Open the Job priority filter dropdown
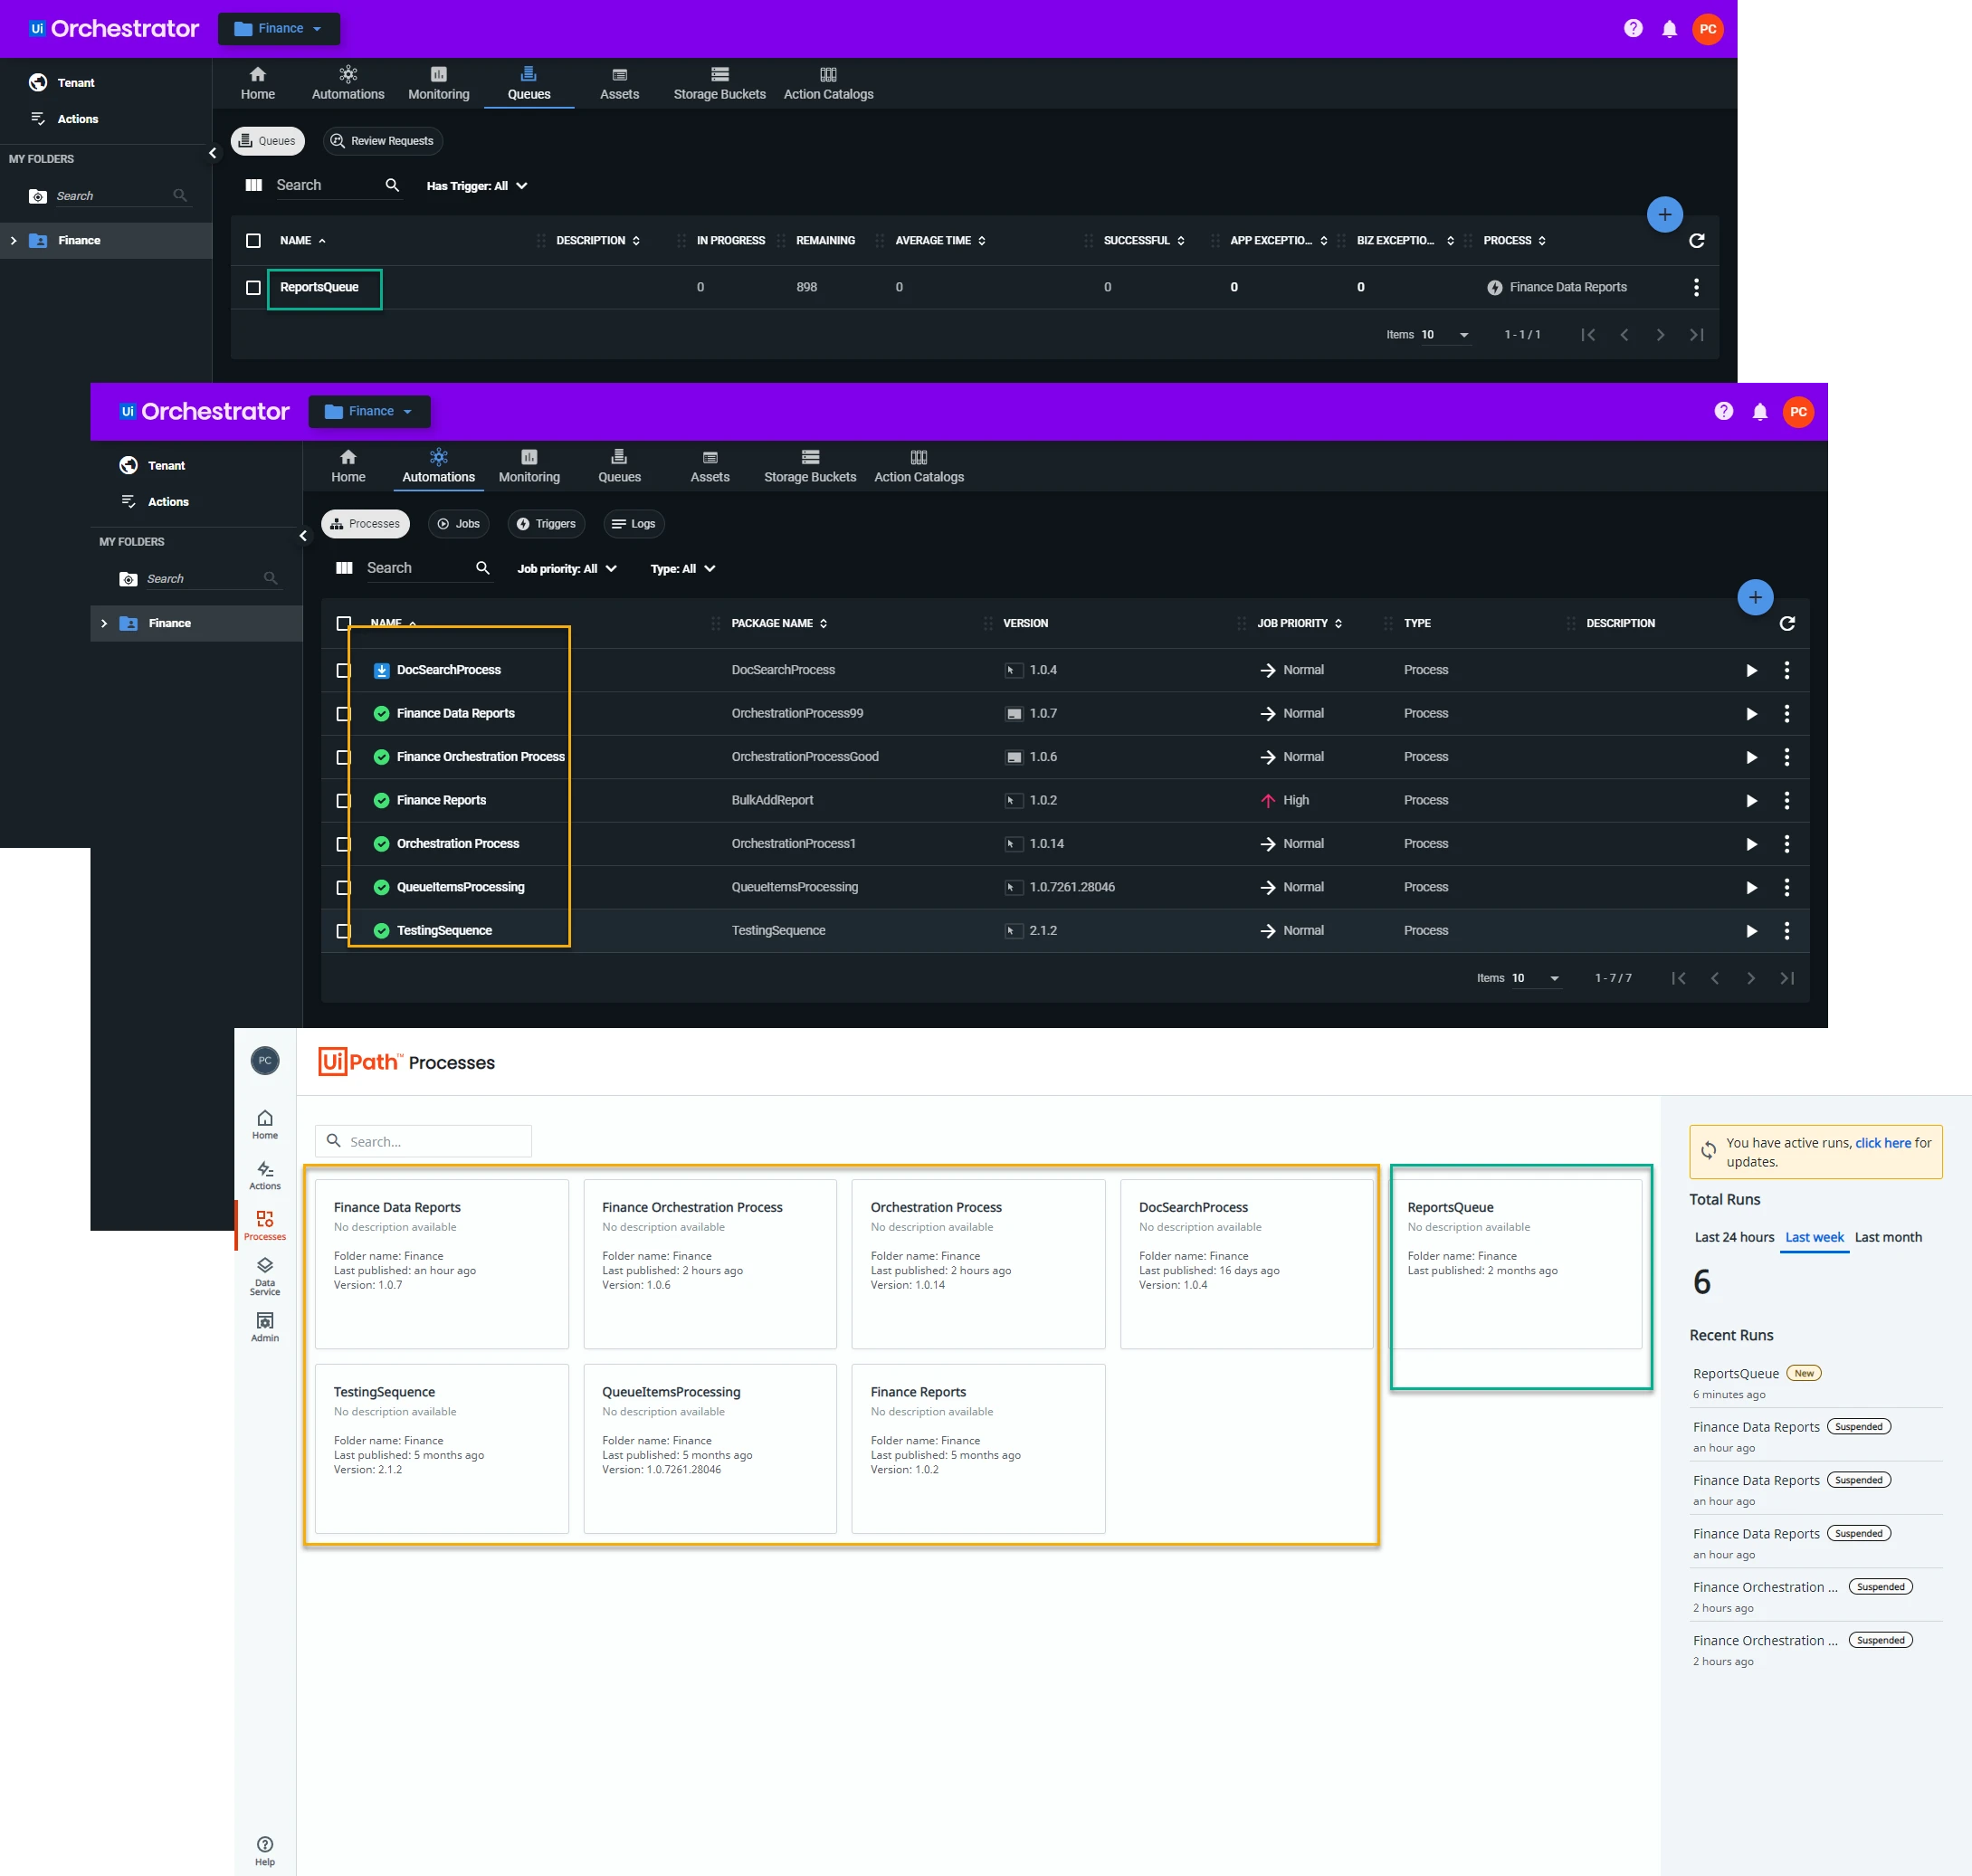 tap(567, 569)
